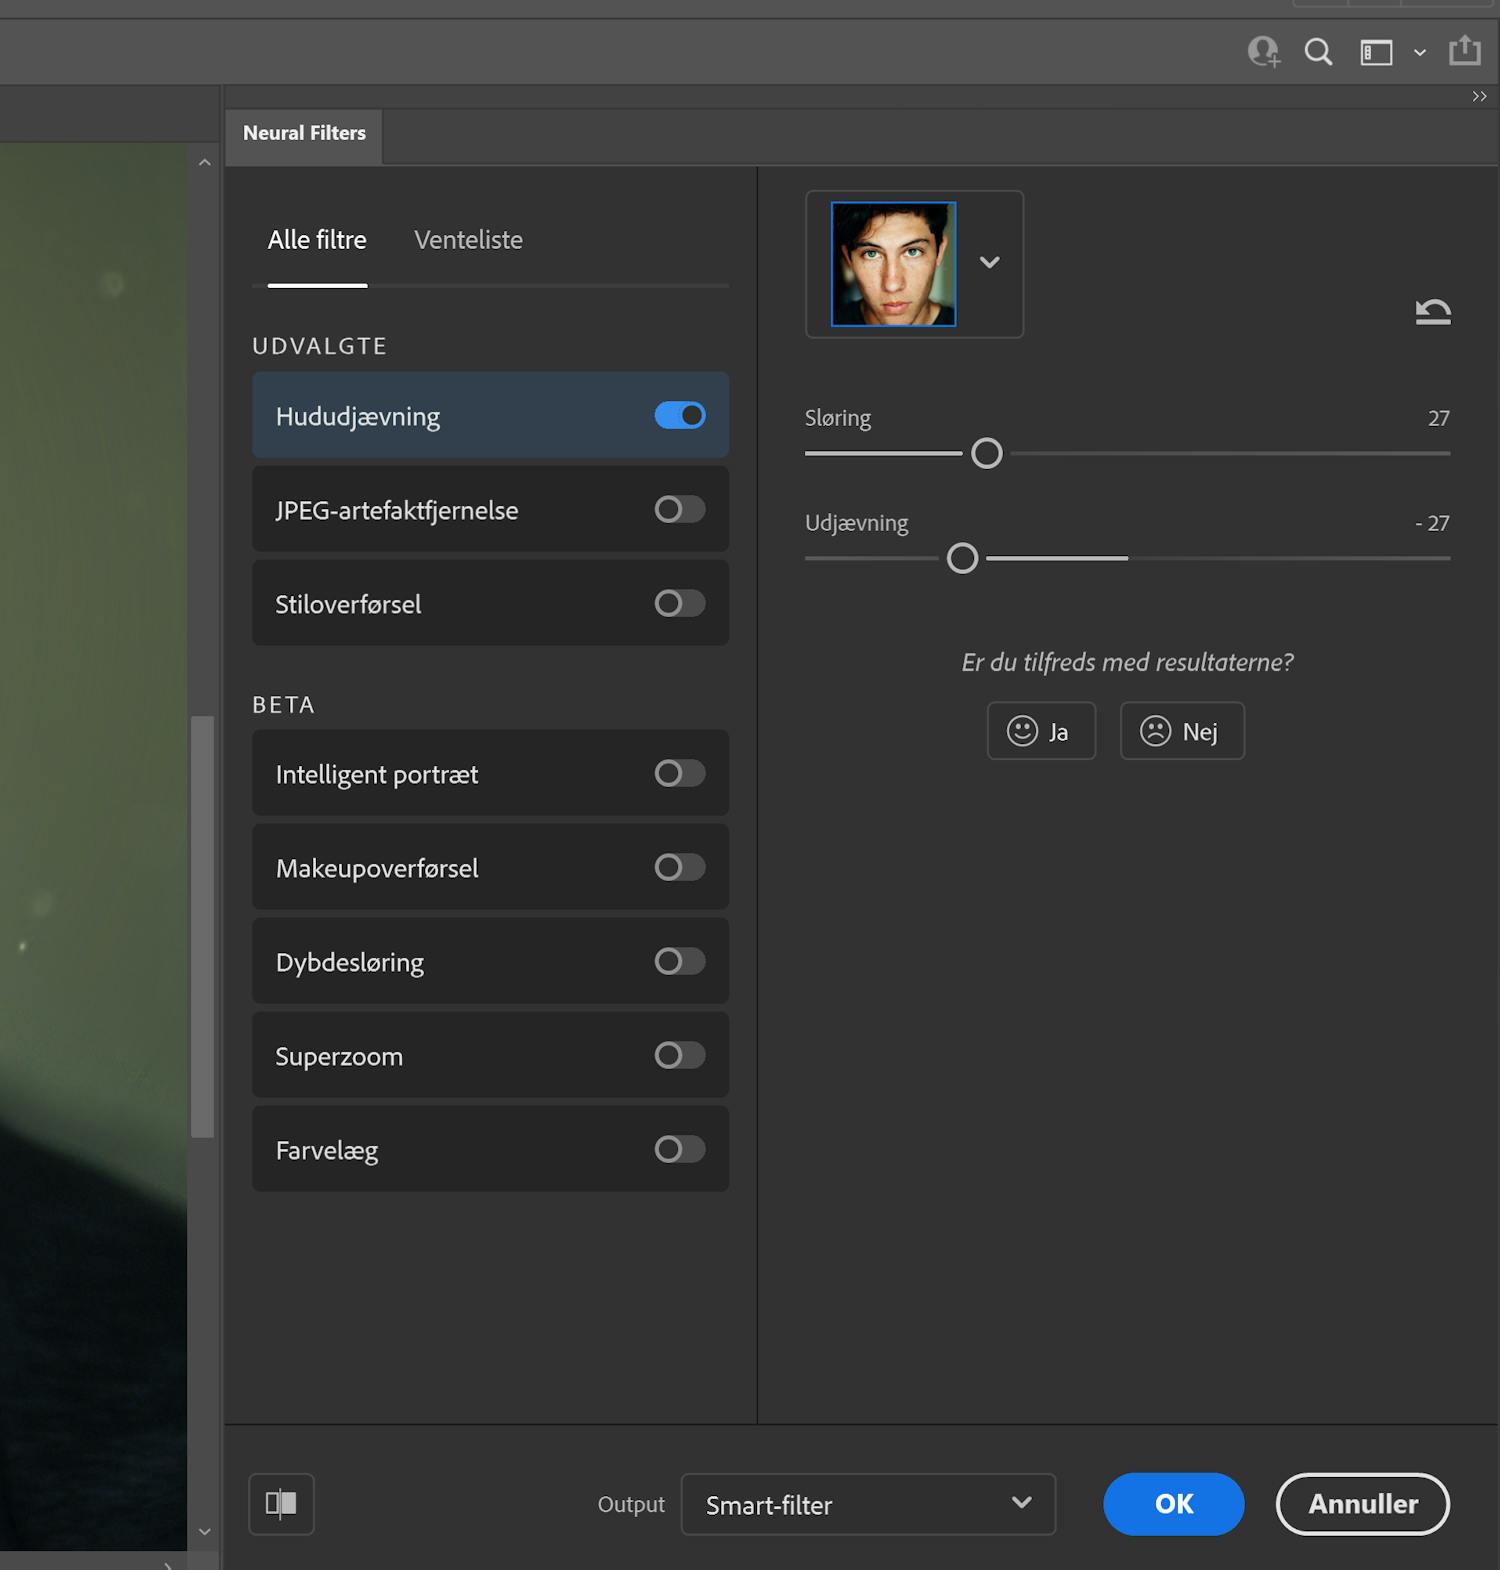Toggle the before/after preview icon
This screenshot has width=1500, height=1570.
(281, 1503)
